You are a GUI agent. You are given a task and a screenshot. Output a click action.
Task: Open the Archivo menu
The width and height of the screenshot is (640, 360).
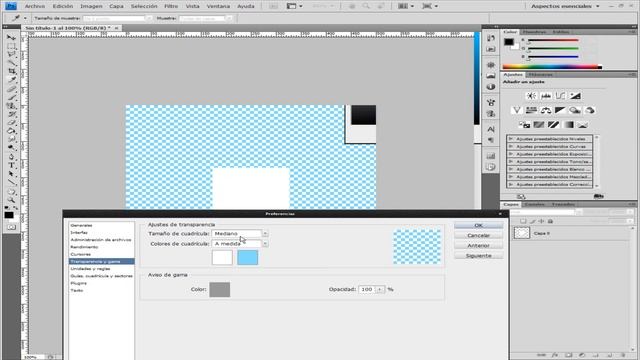pyautogui.click(x=35, y=6)
